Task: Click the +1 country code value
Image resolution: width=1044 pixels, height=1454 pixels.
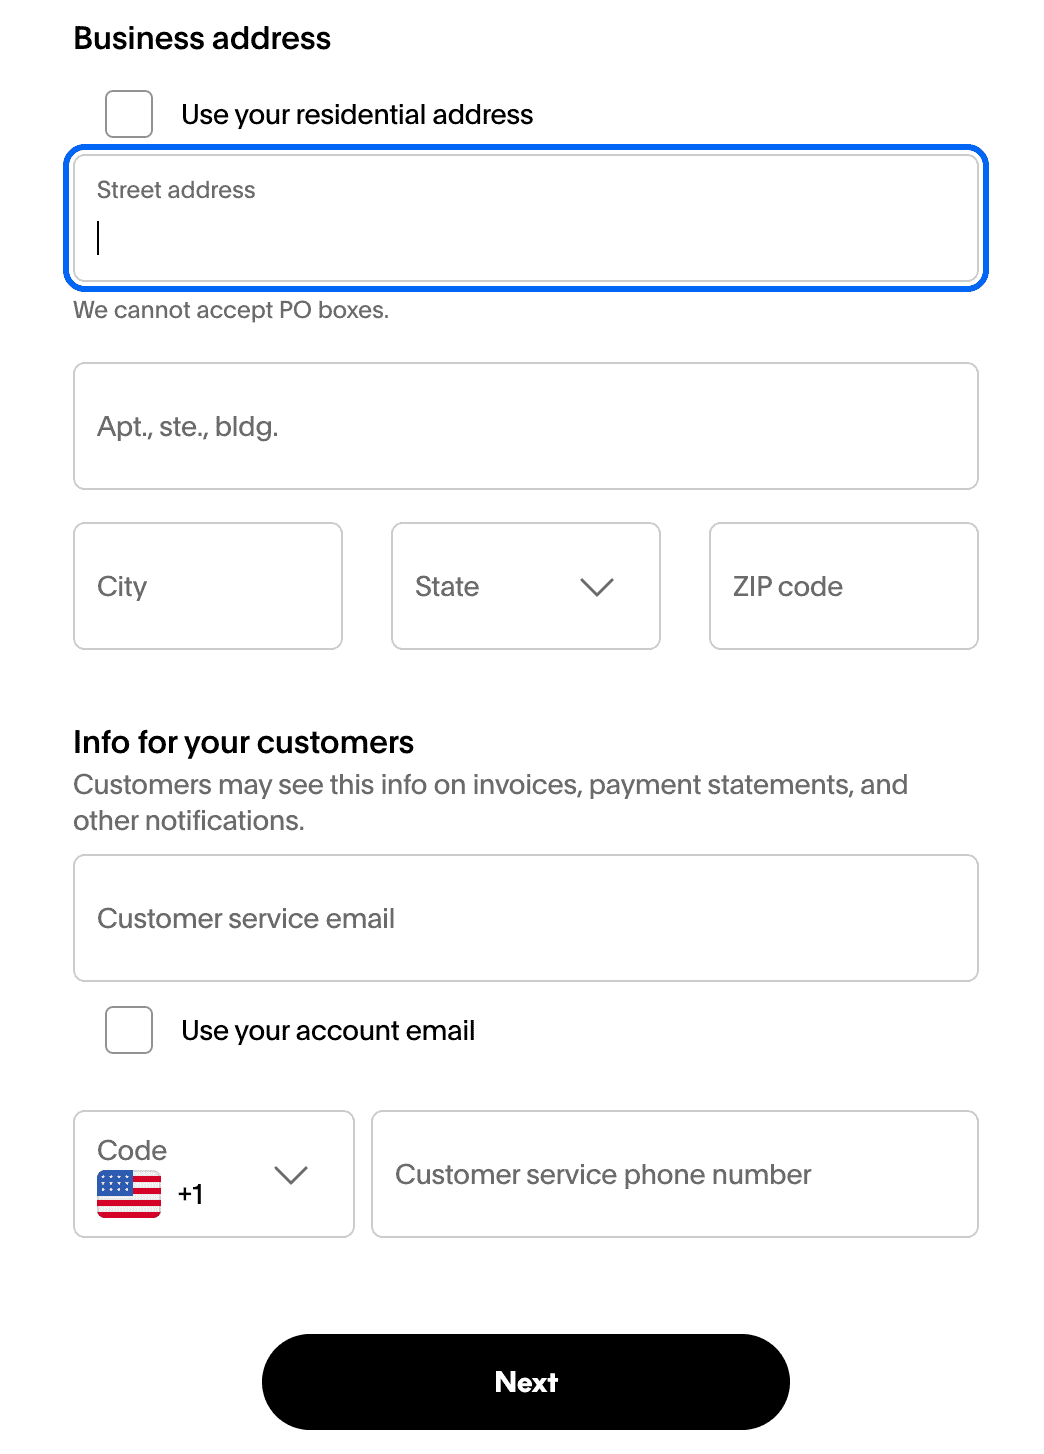Action: click(x=190, y=1194)
